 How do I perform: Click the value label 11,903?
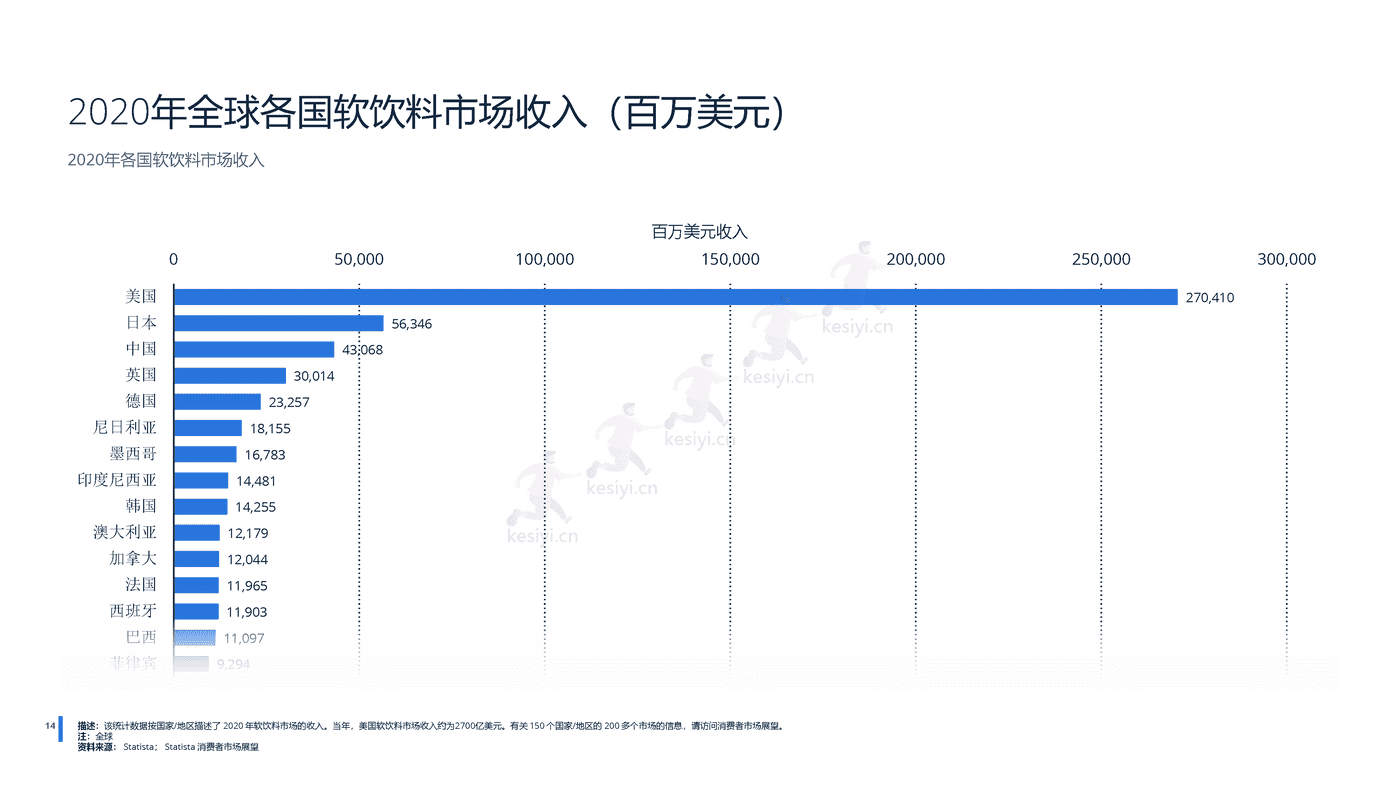click(x=247, y=612)
